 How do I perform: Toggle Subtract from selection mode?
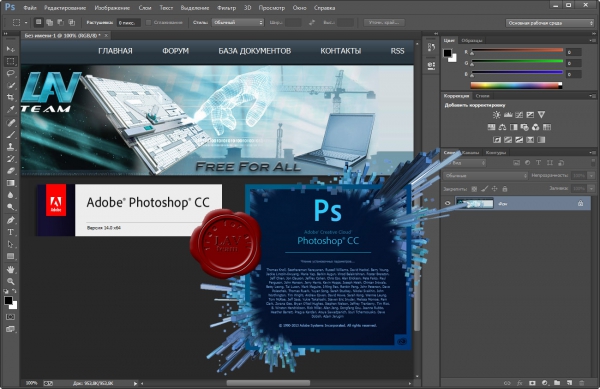(x=60, y=23)
